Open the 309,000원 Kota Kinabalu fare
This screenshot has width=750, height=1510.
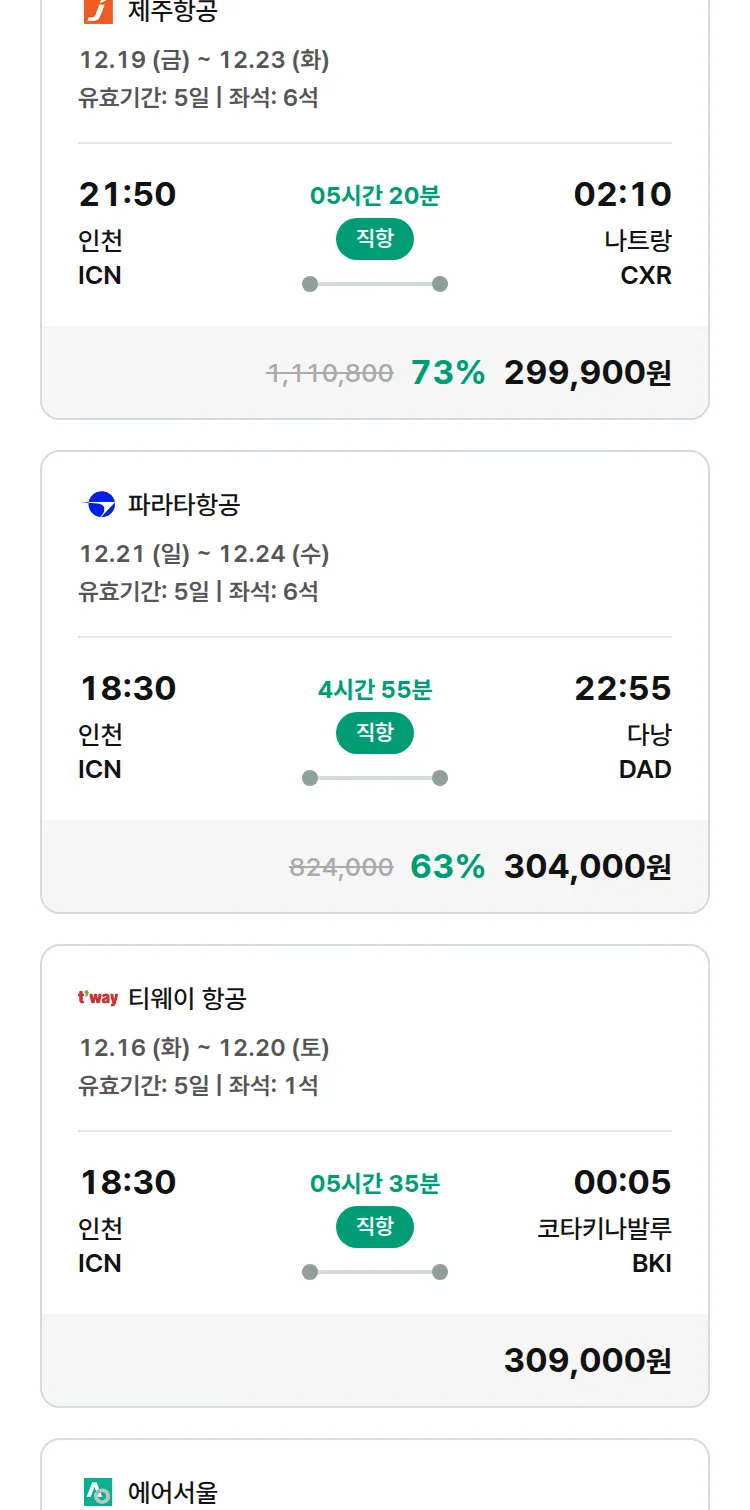(587, 1361)
